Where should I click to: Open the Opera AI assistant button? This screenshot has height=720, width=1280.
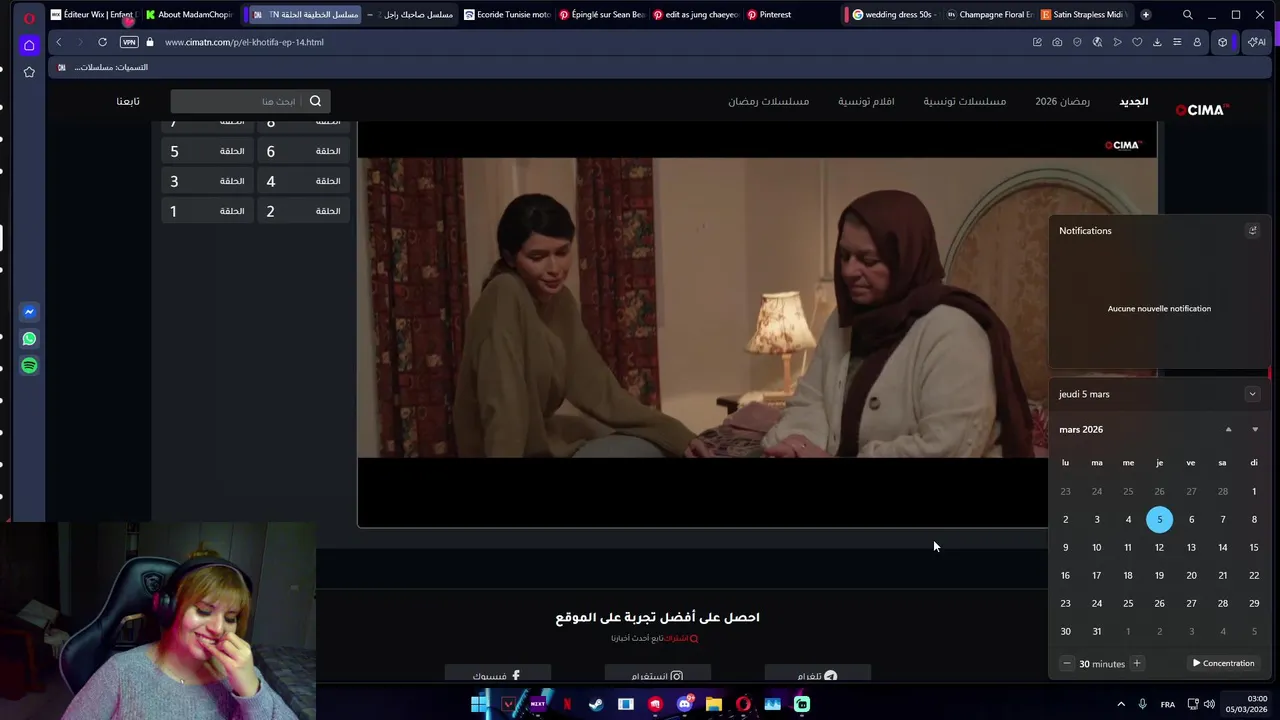pos(1256,42)
